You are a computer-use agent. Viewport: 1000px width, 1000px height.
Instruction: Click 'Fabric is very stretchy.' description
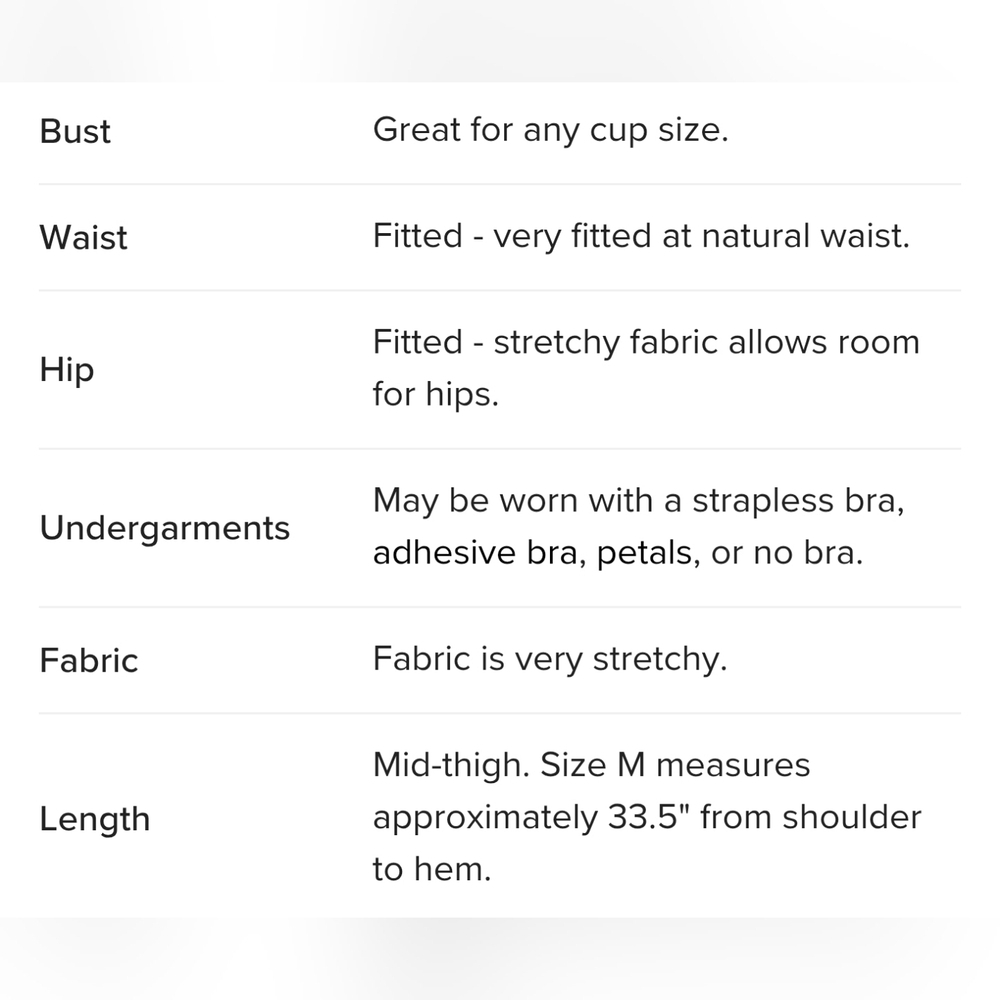coord(550,659)
